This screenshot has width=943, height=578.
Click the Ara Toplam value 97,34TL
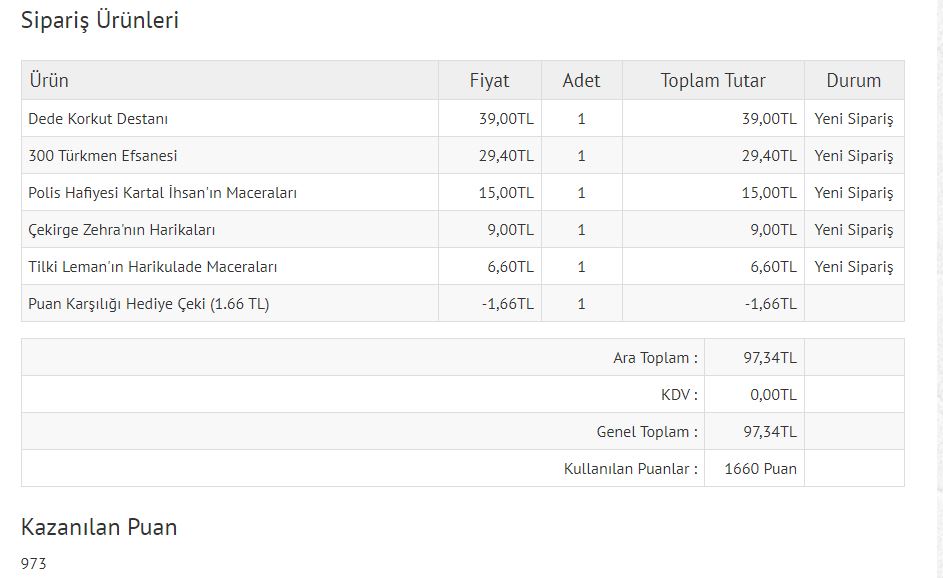tap(770, 358)
